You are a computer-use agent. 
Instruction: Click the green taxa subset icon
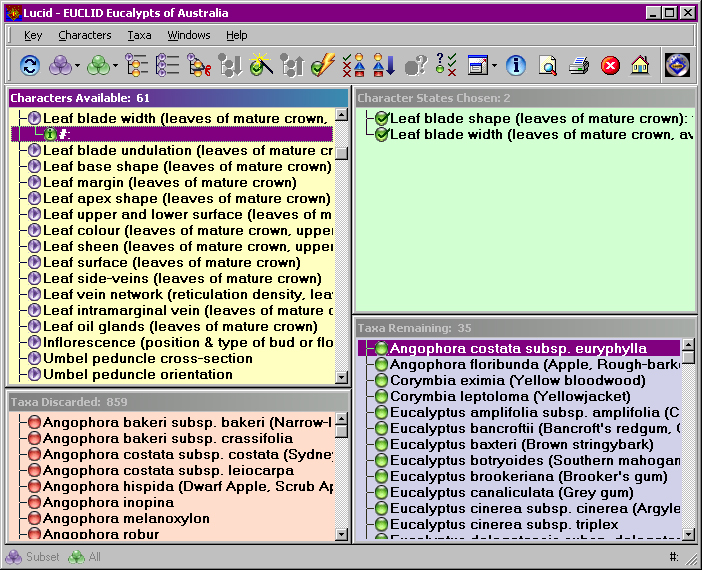point(98,66)
